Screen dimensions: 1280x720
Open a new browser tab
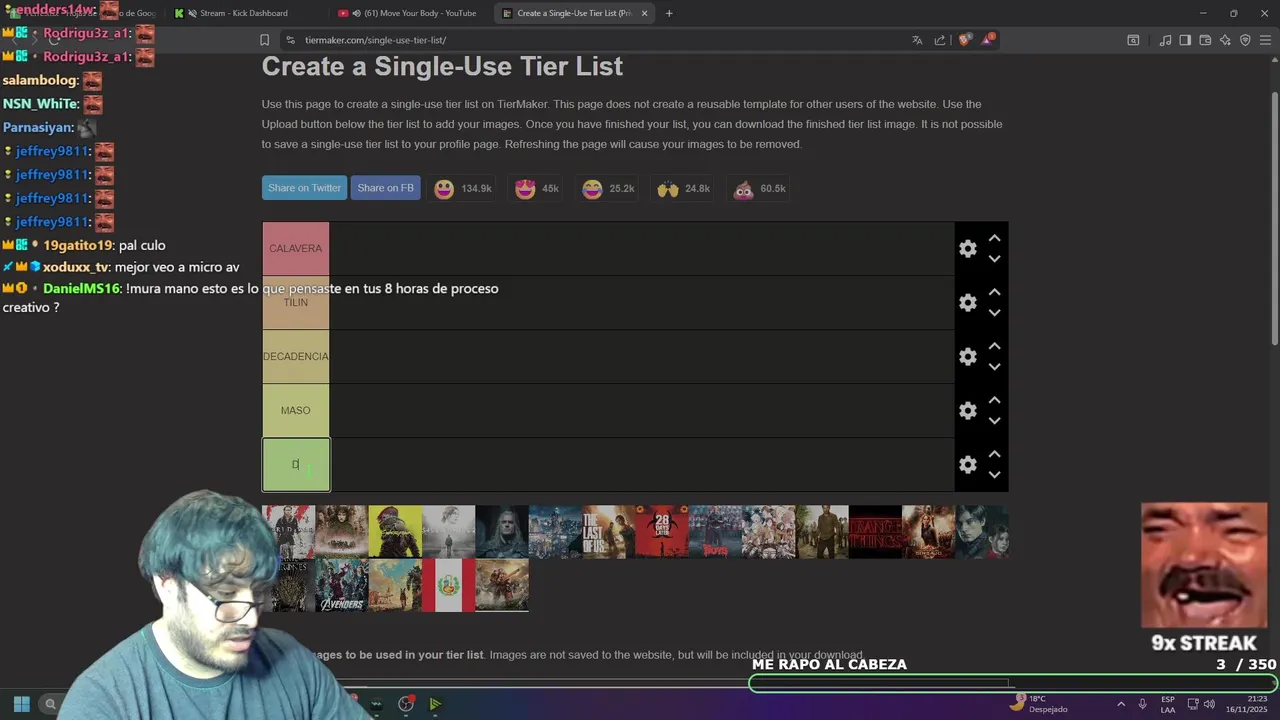click(669, 13)
